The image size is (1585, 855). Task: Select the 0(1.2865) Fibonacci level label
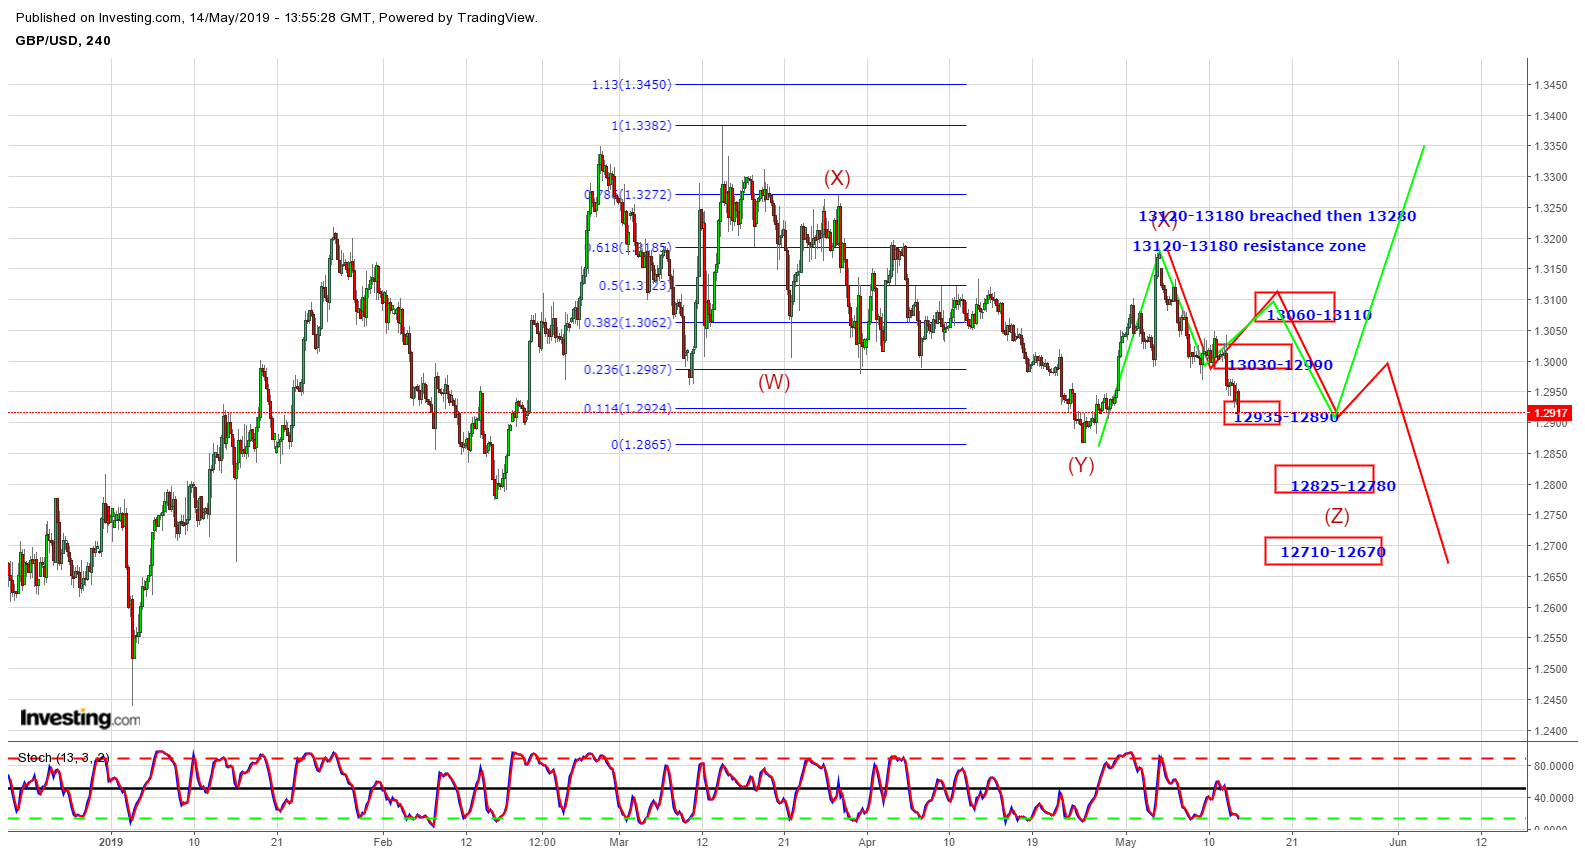coord(641,445)
